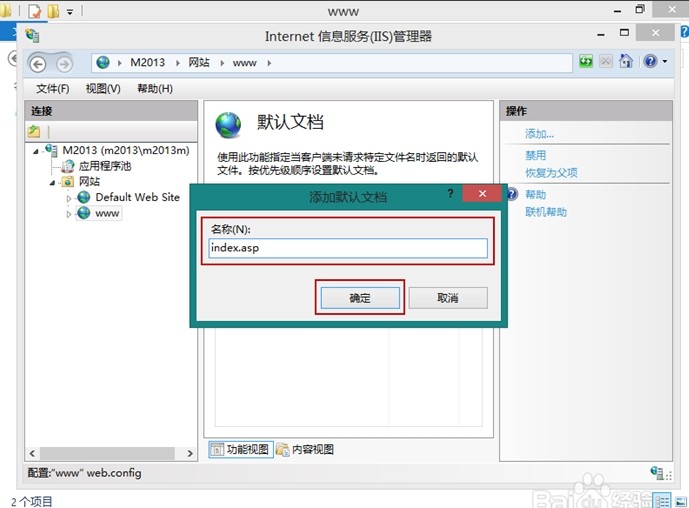Close the 添加默认文档 dialog with the X
Viewport: 689px width, 508px height.
point(482,193)
